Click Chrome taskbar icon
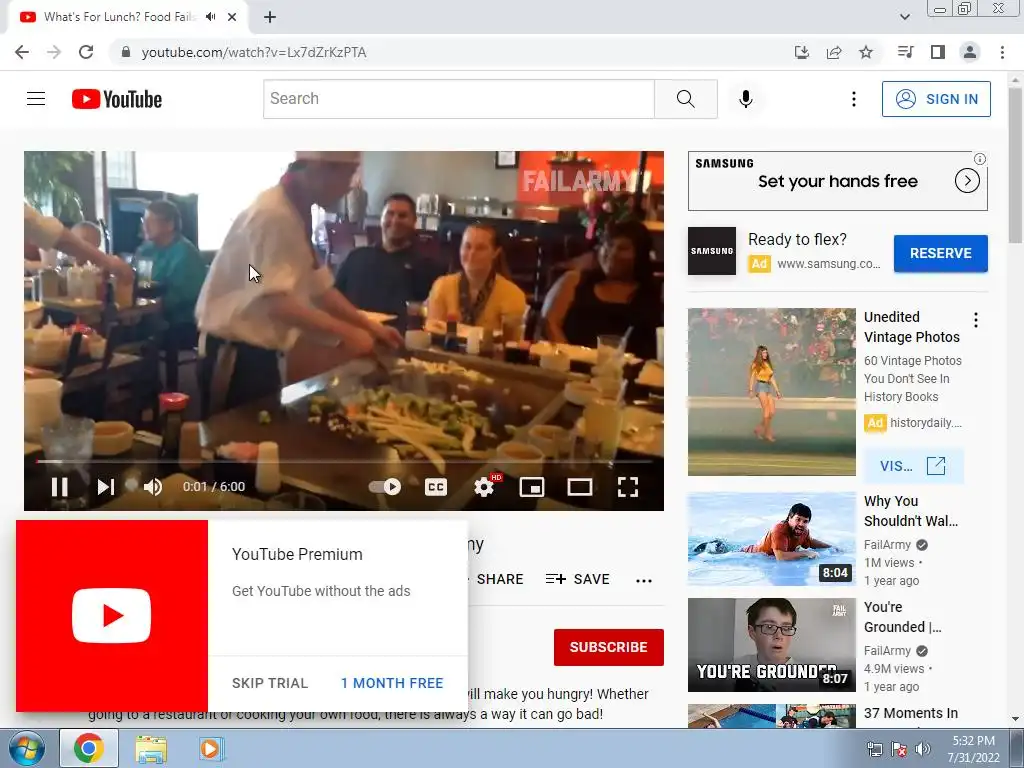 point(89,748)
